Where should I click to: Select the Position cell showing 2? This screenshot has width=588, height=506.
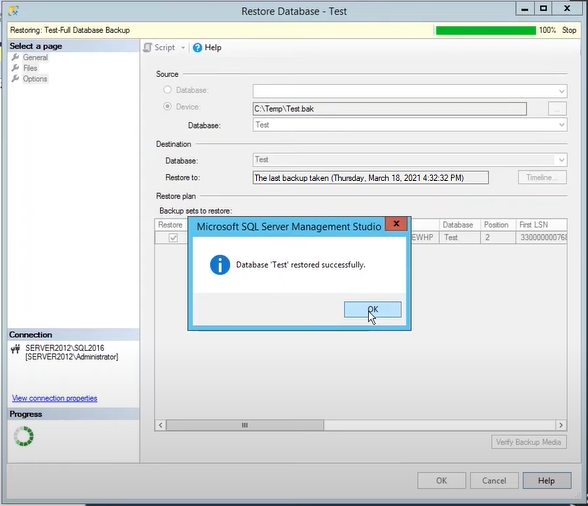click(x=498, y=237)
